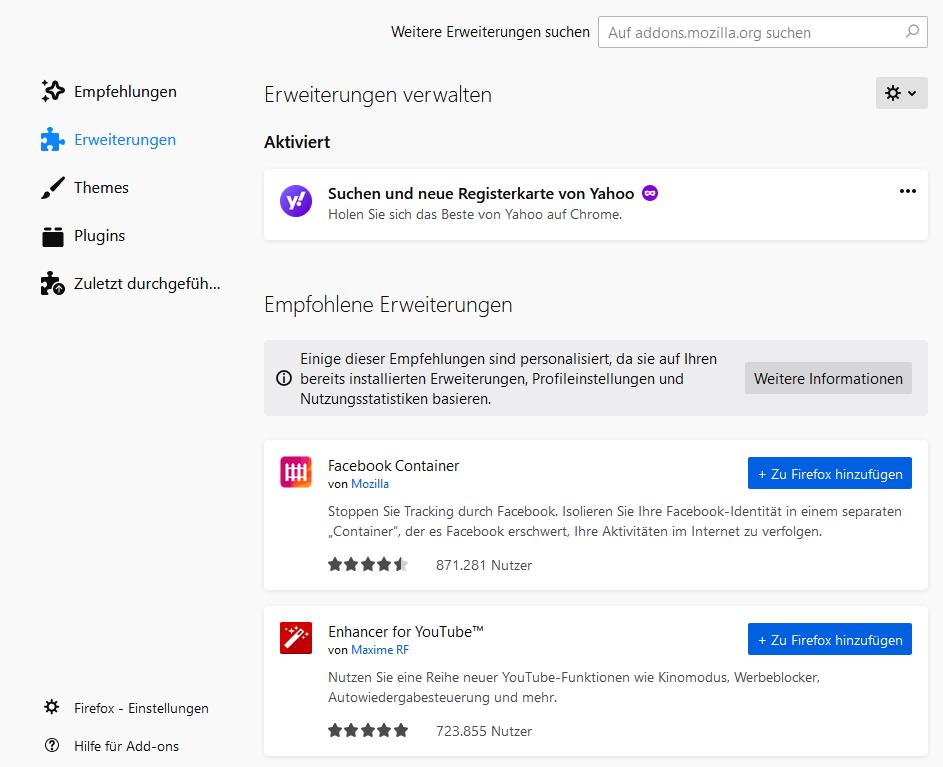
Task: Click the Enhancer for YouTube title
Action: (406, 632)
